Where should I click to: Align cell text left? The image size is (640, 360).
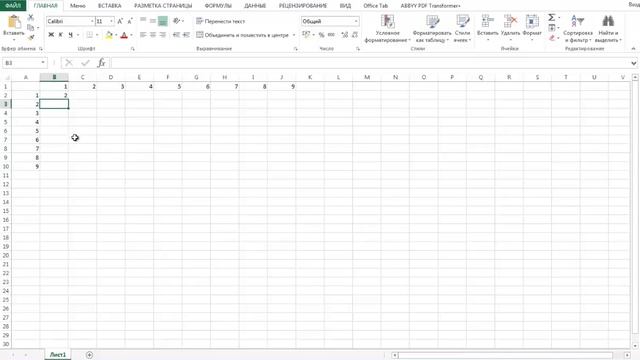tap(143, 35)
